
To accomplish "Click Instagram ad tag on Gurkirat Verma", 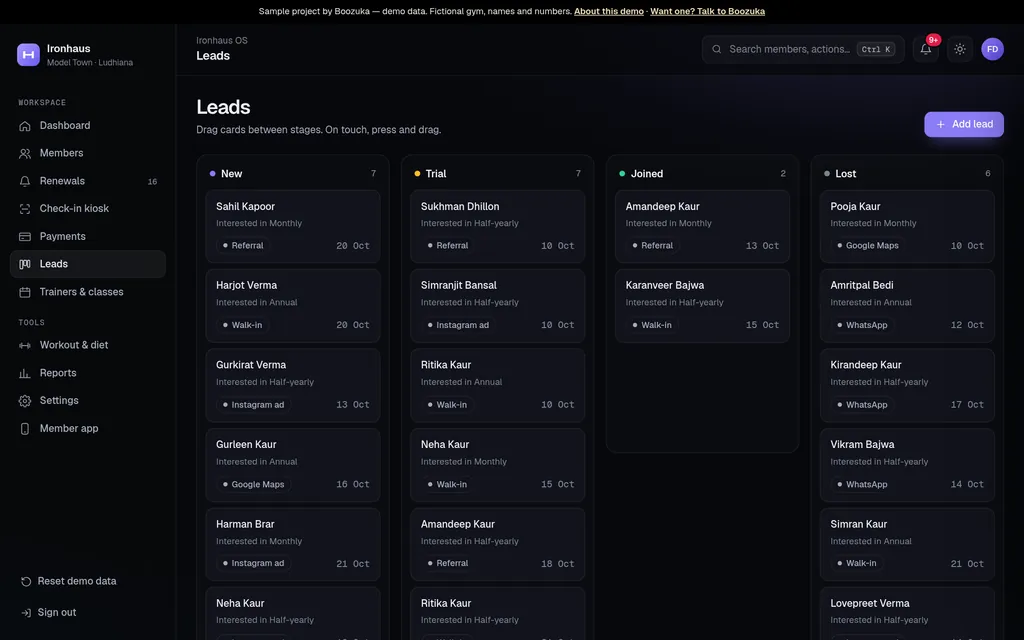I will tap(253, 405).
